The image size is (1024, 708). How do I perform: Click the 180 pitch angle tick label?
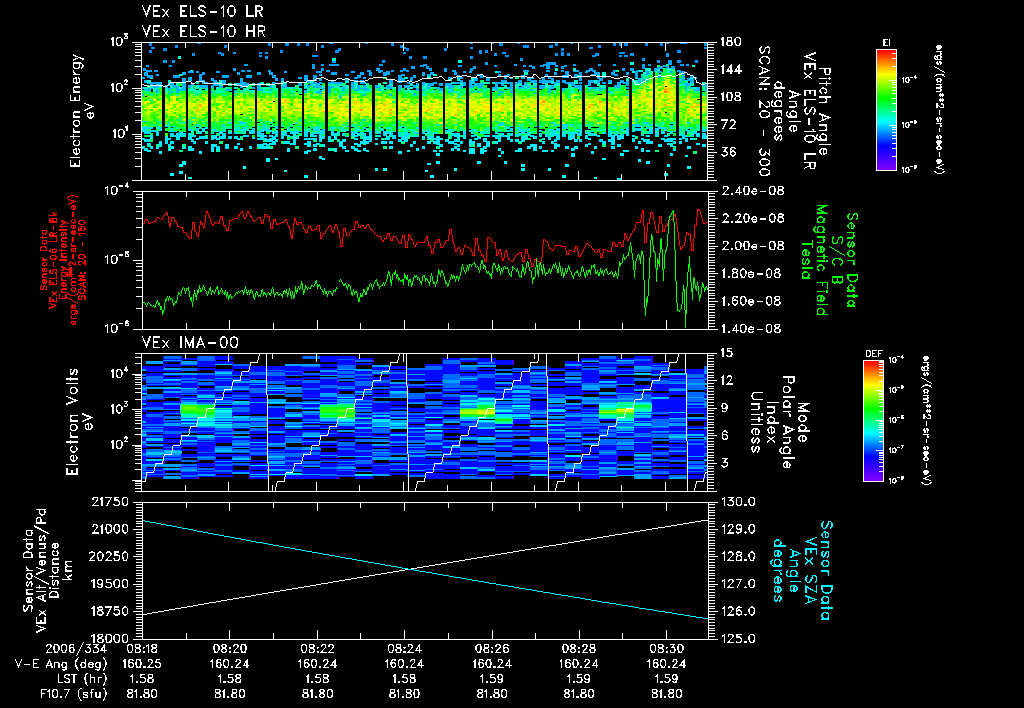click(730, 42)
